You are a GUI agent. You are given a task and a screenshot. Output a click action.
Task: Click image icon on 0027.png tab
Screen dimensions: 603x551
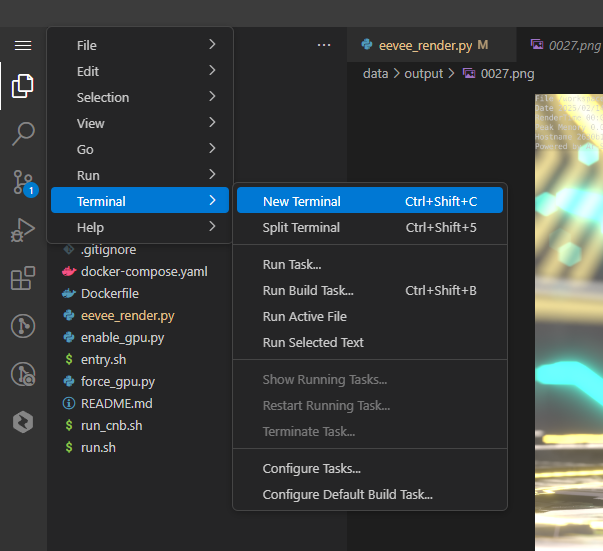[537, 45]
